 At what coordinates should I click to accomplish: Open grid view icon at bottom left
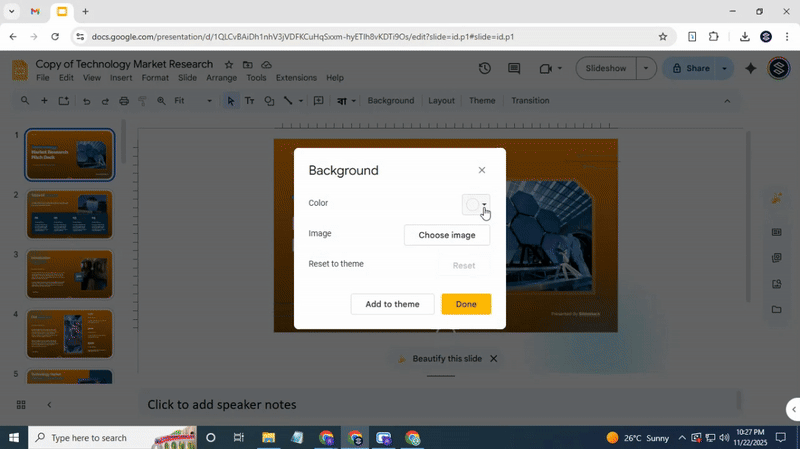pos(21,405)
